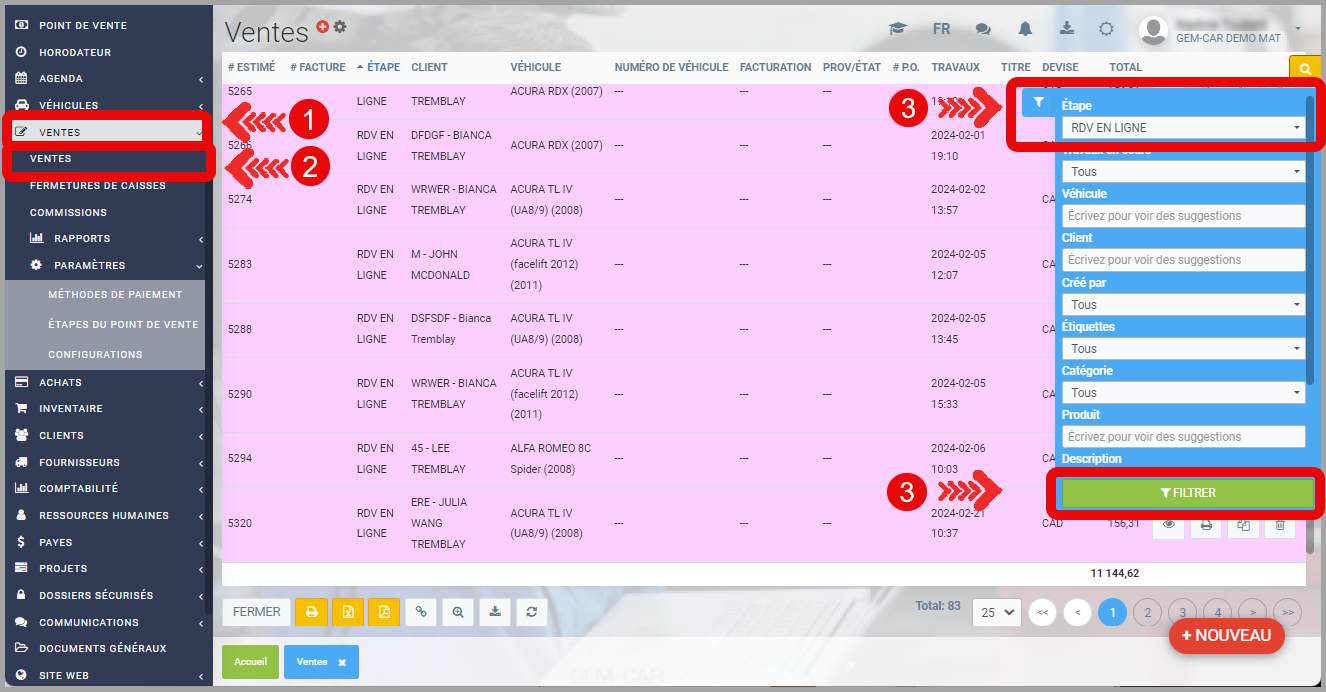Click the refresh icon below the table
The image size is (1326, 692).
point(532,612)
